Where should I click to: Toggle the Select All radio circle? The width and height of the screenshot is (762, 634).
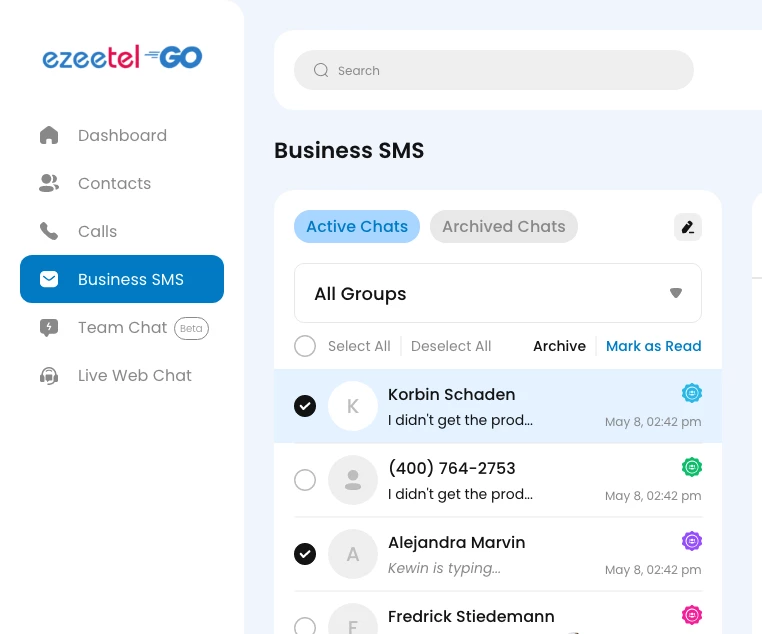click(305, 346)
